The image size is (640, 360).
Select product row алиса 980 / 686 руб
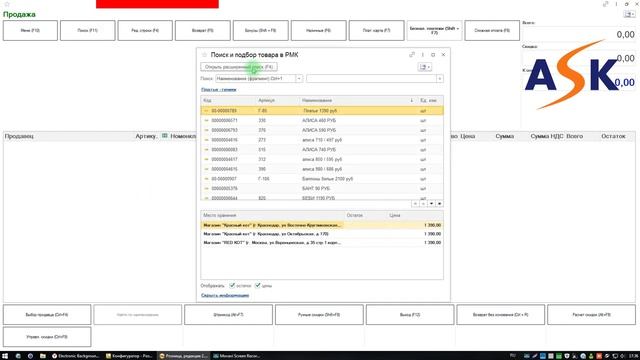point(322,169)
